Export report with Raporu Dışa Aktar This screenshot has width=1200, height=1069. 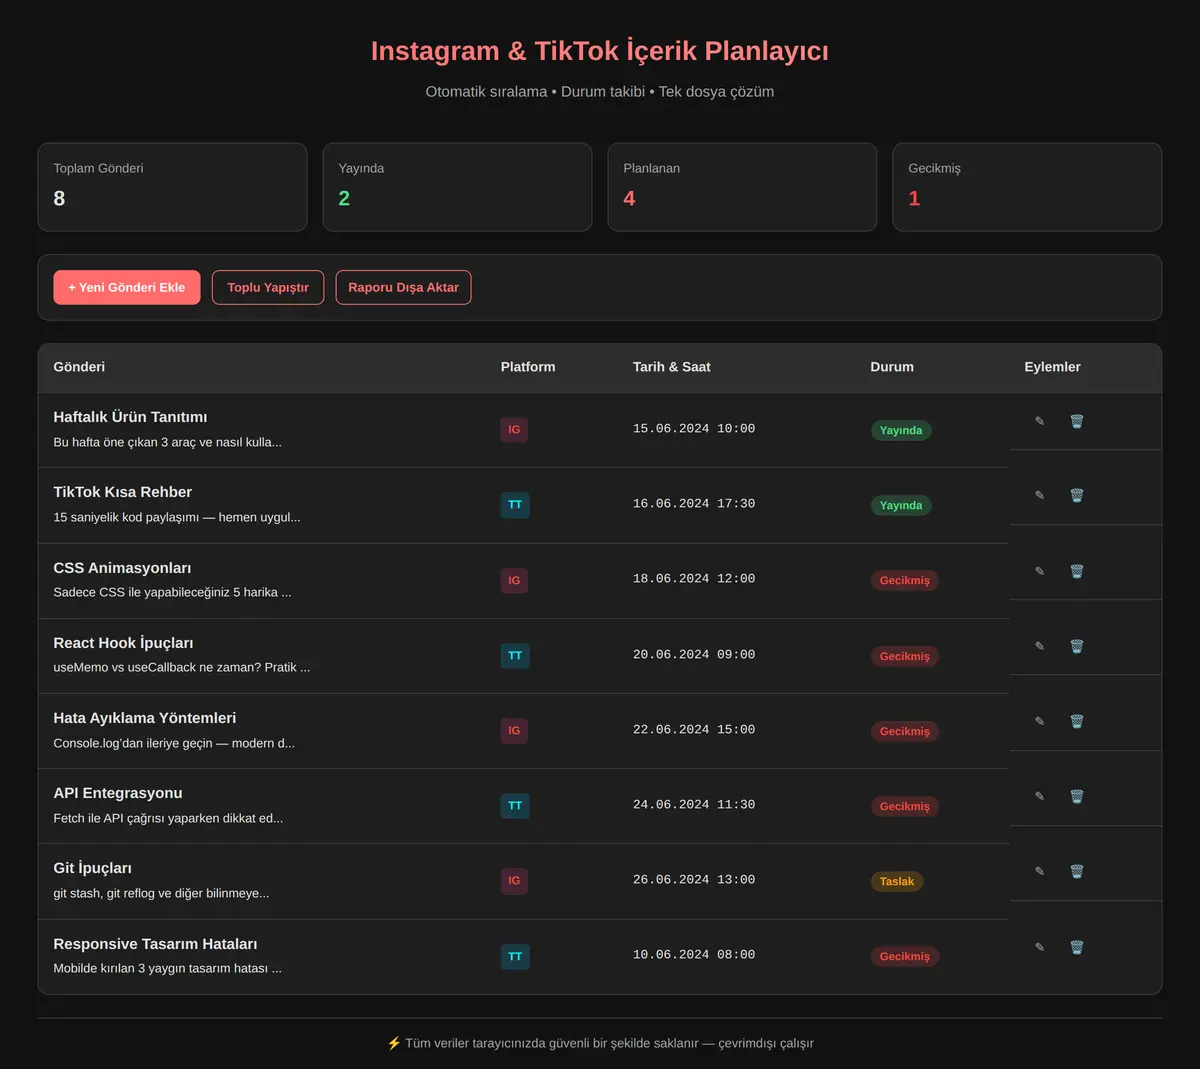click(x=403, y=287)
